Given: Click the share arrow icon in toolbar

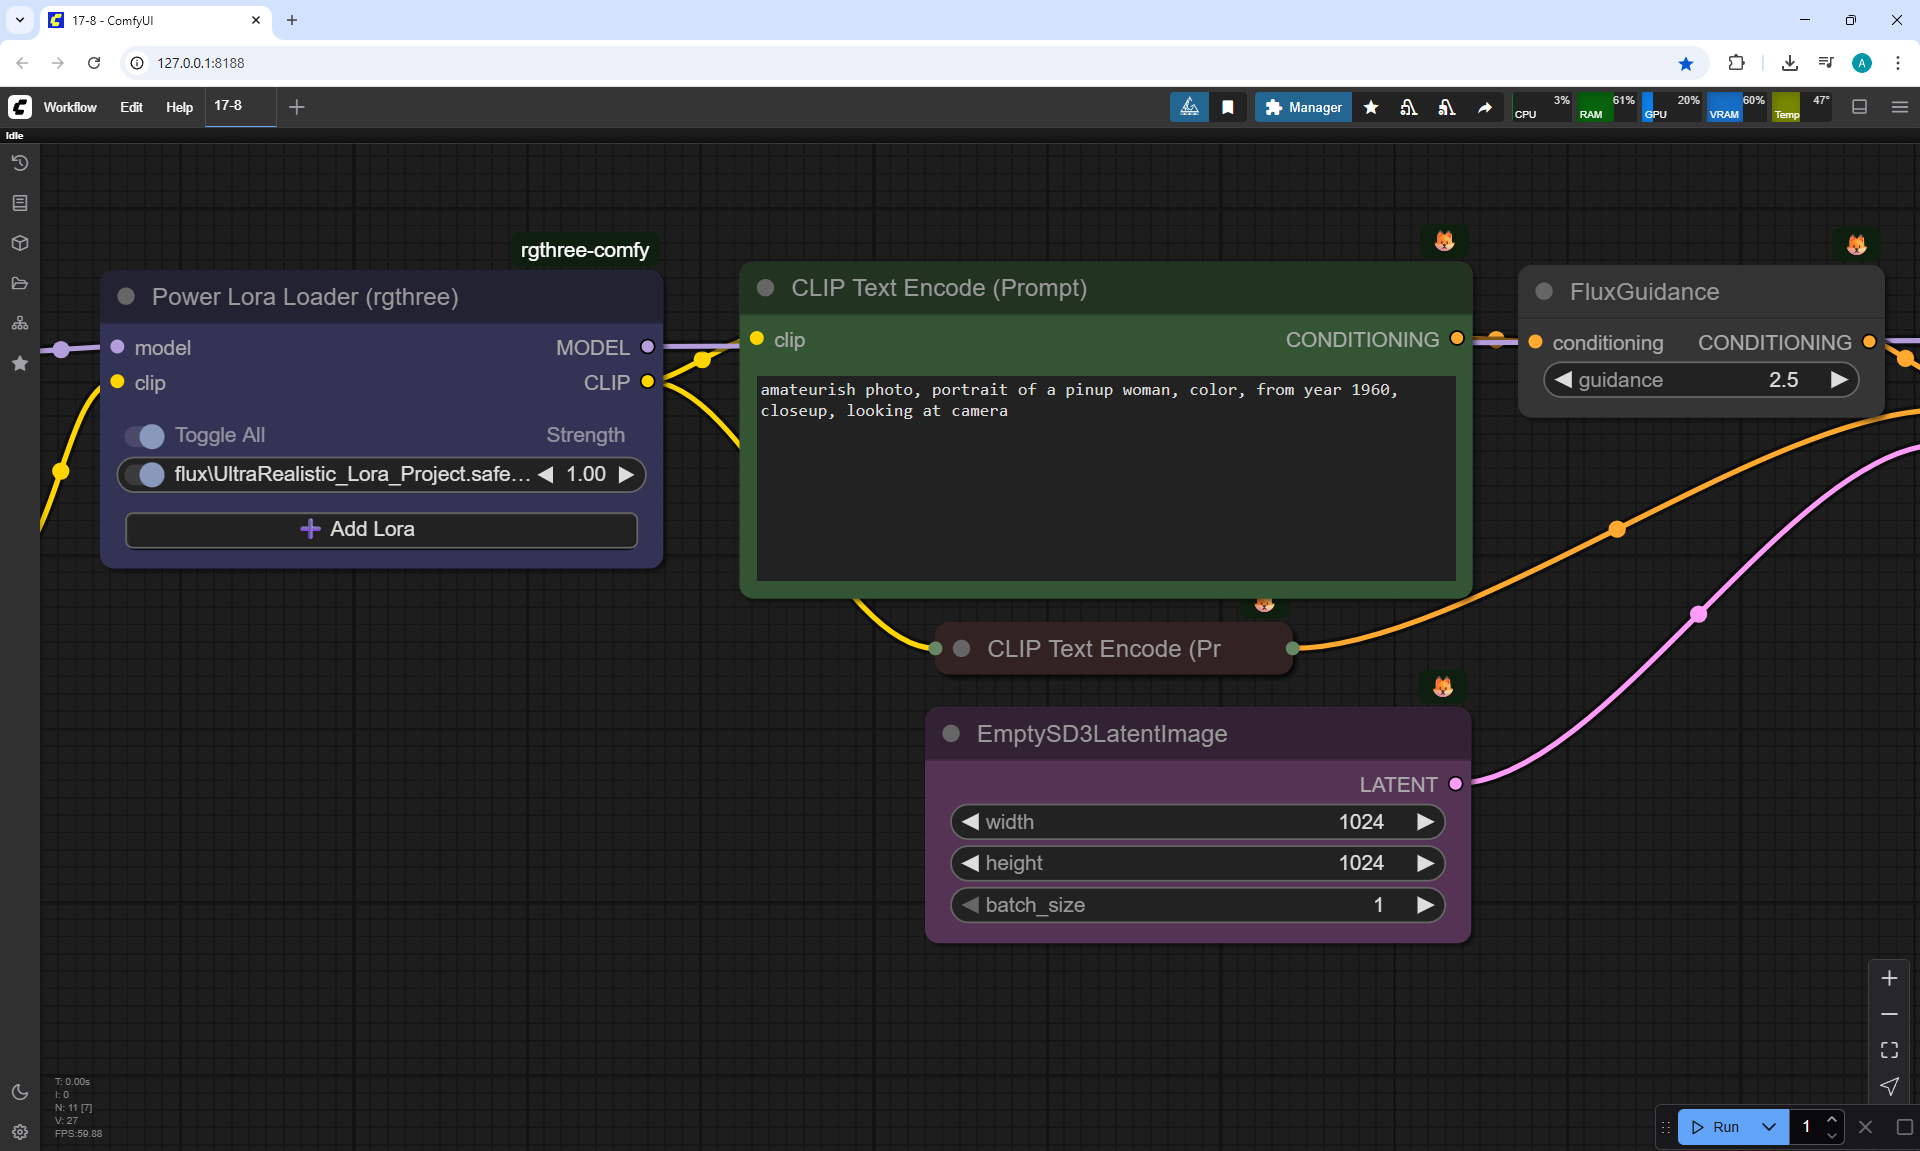Looking at the screenshot, I should (1485, 107).
